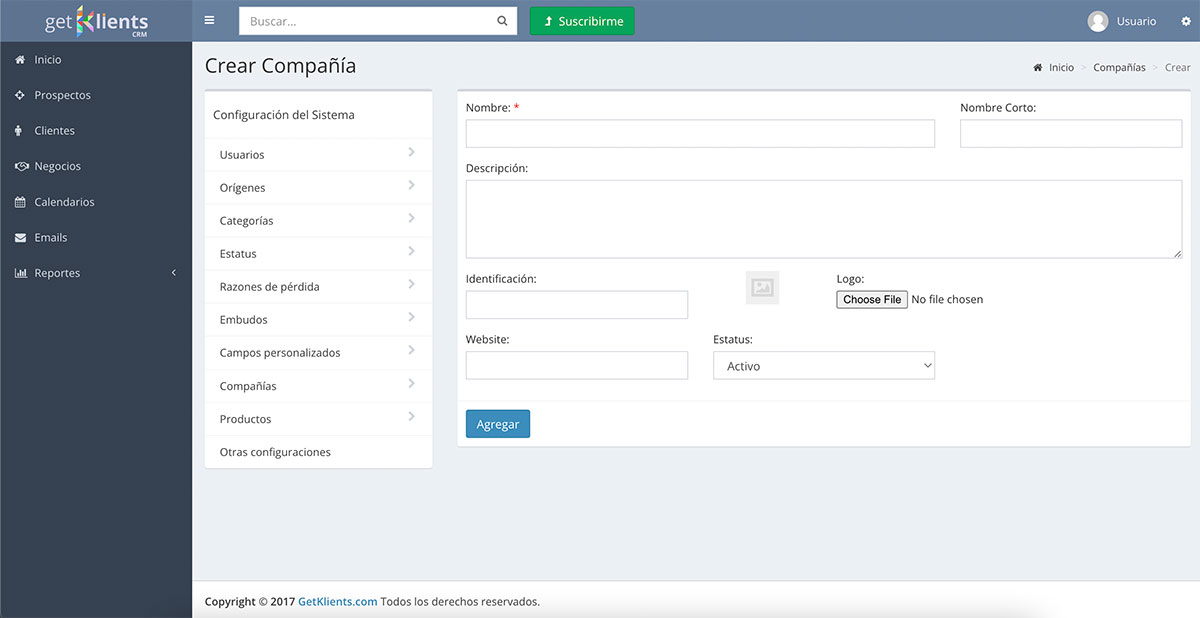The height and width of the screenshot is (618, 1200).
Task: Click the search magnifier icon
Action: 502,21
